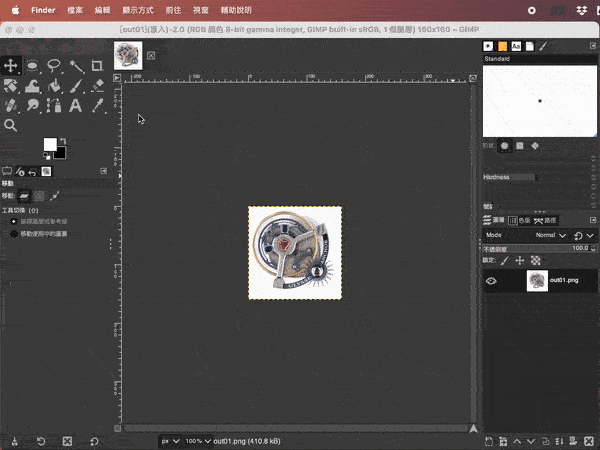Image resolution: width=600 pixels, height=450 pixels.
Task: Switch to the Paths tab
Action: click(545, 220)
